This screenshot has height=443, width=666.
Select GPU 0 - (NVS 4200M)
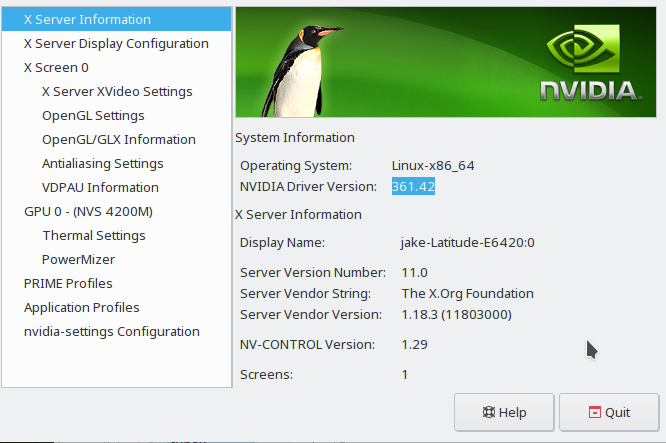88,212
